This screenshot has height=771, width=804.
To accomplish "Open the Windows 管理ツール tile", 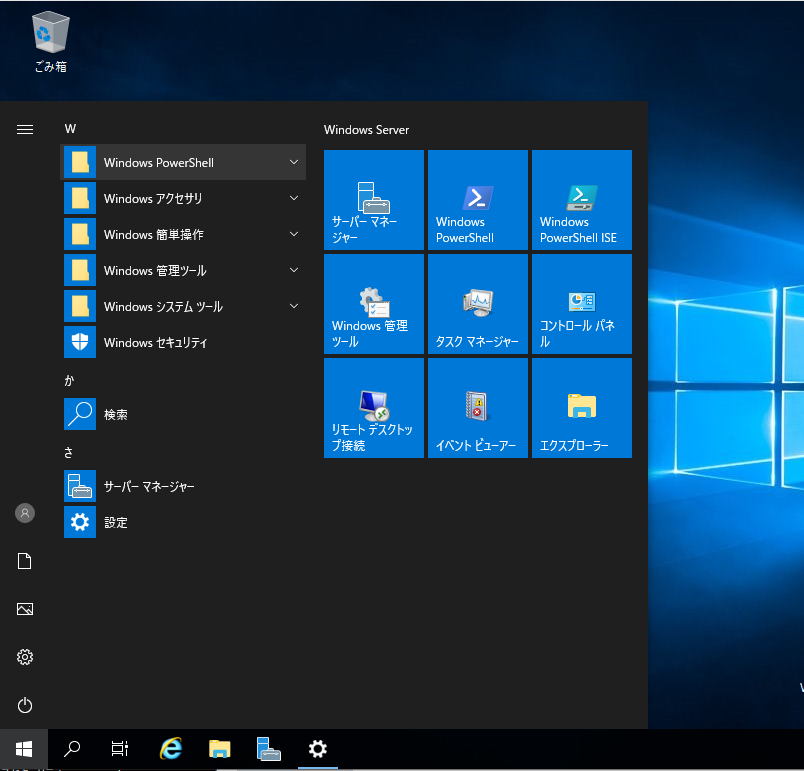I will coord(374,304).
